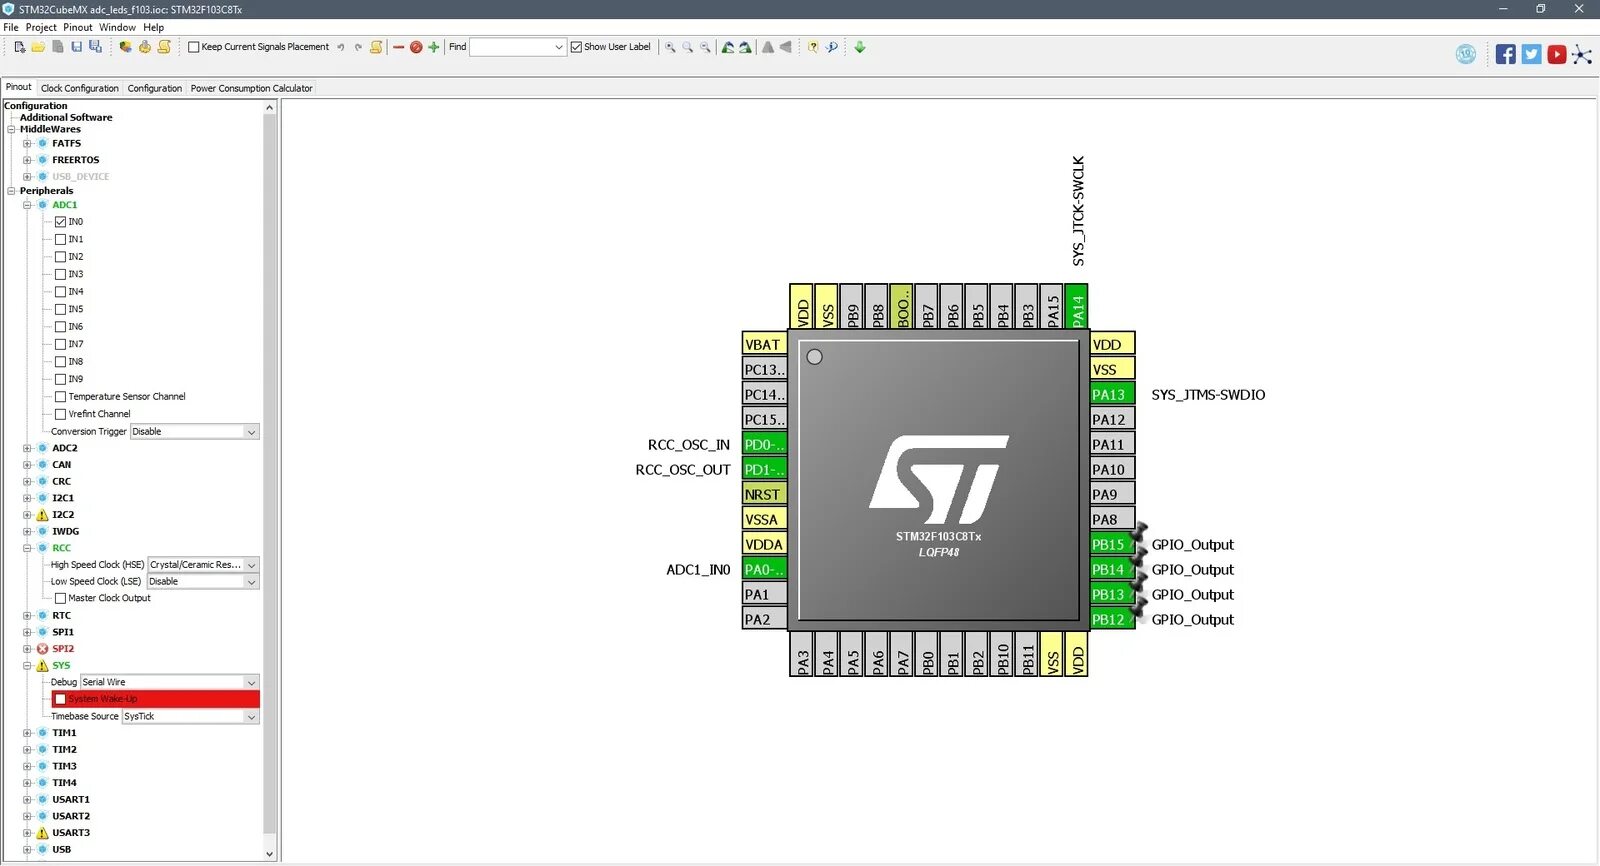Screen dimensions: 1600x866
Task: Toggle Keep Current Signals Placement checkbox
Action: 194,47
